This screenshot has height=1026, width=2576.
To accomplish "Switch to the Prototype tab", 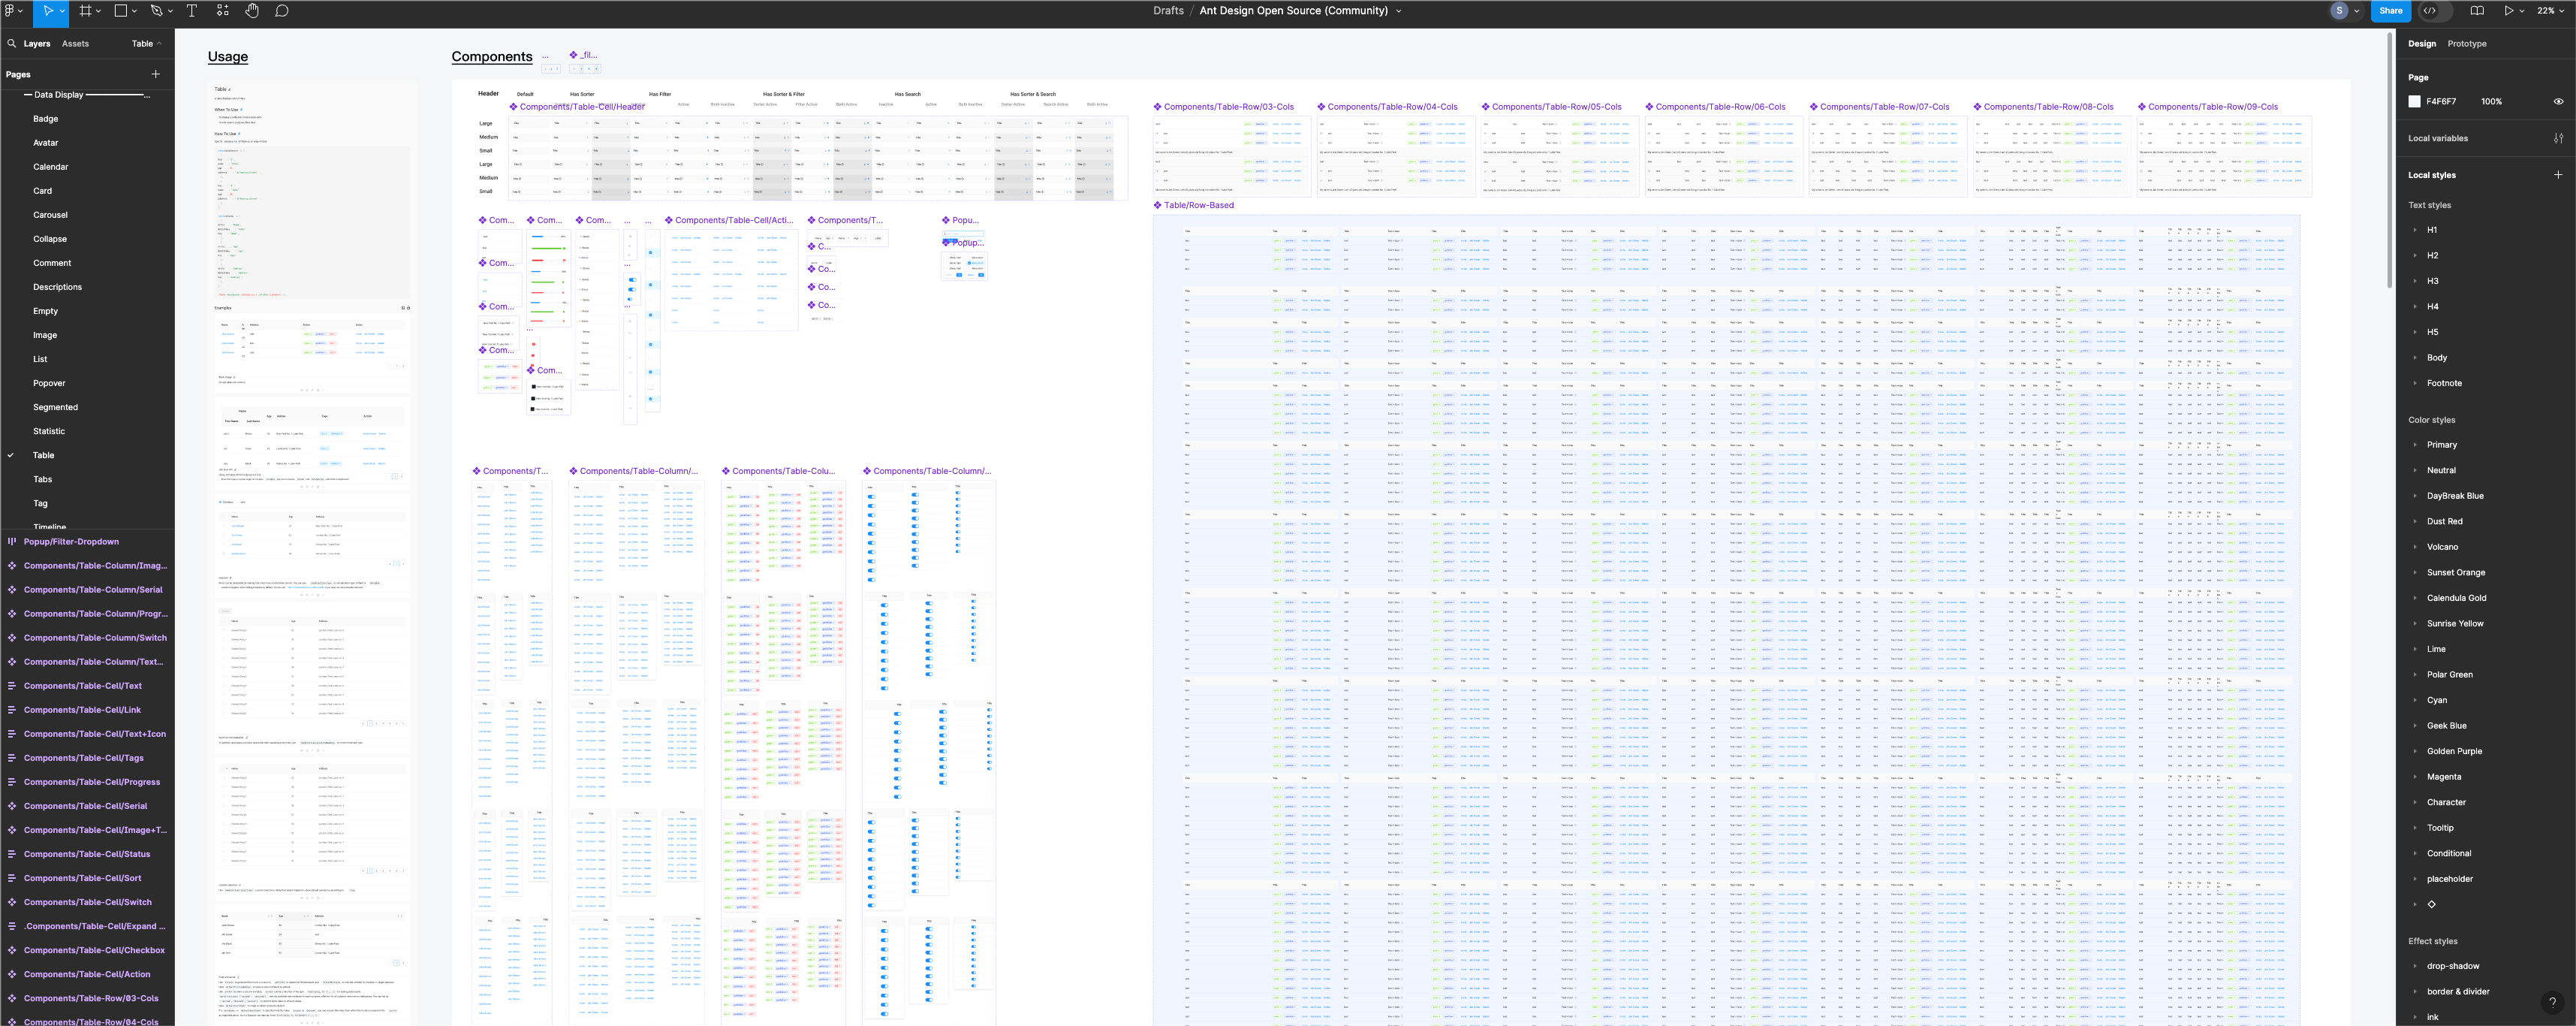I will 2467,44.
